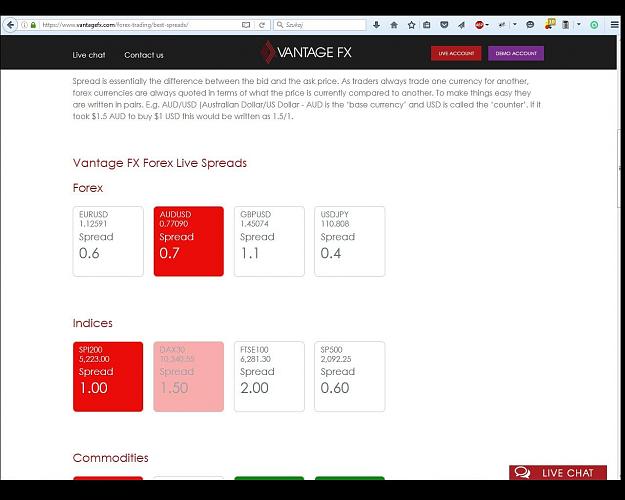
Task: Go back with the browser back arrow
Action: (x=10, y=25)
